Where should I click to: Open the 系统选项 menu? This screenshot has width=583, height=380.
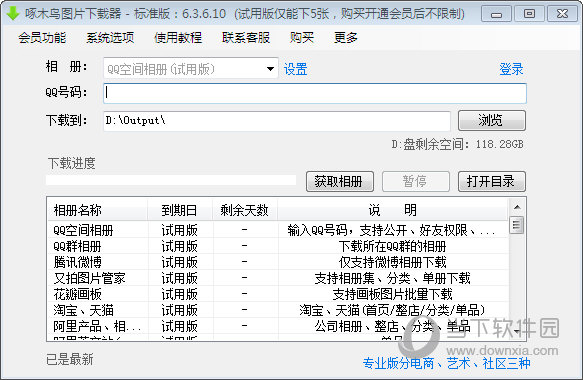[x=110, y=38]
